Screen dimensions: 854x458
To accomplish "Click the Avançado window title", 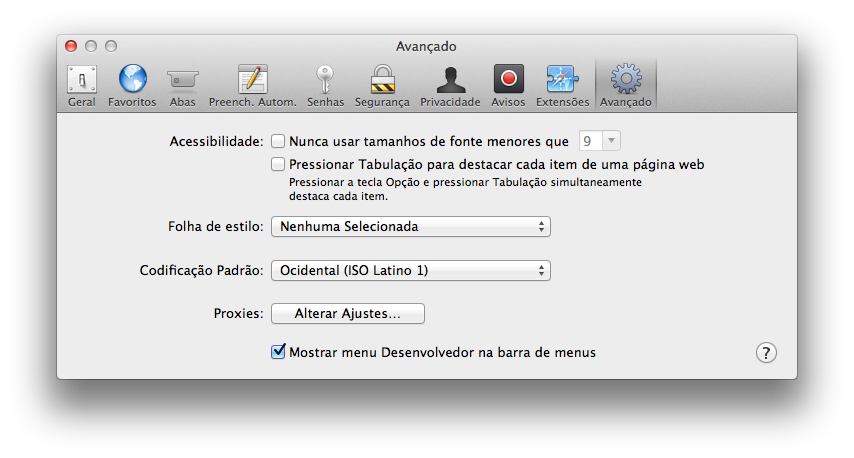I will click(x=426, y=46).
